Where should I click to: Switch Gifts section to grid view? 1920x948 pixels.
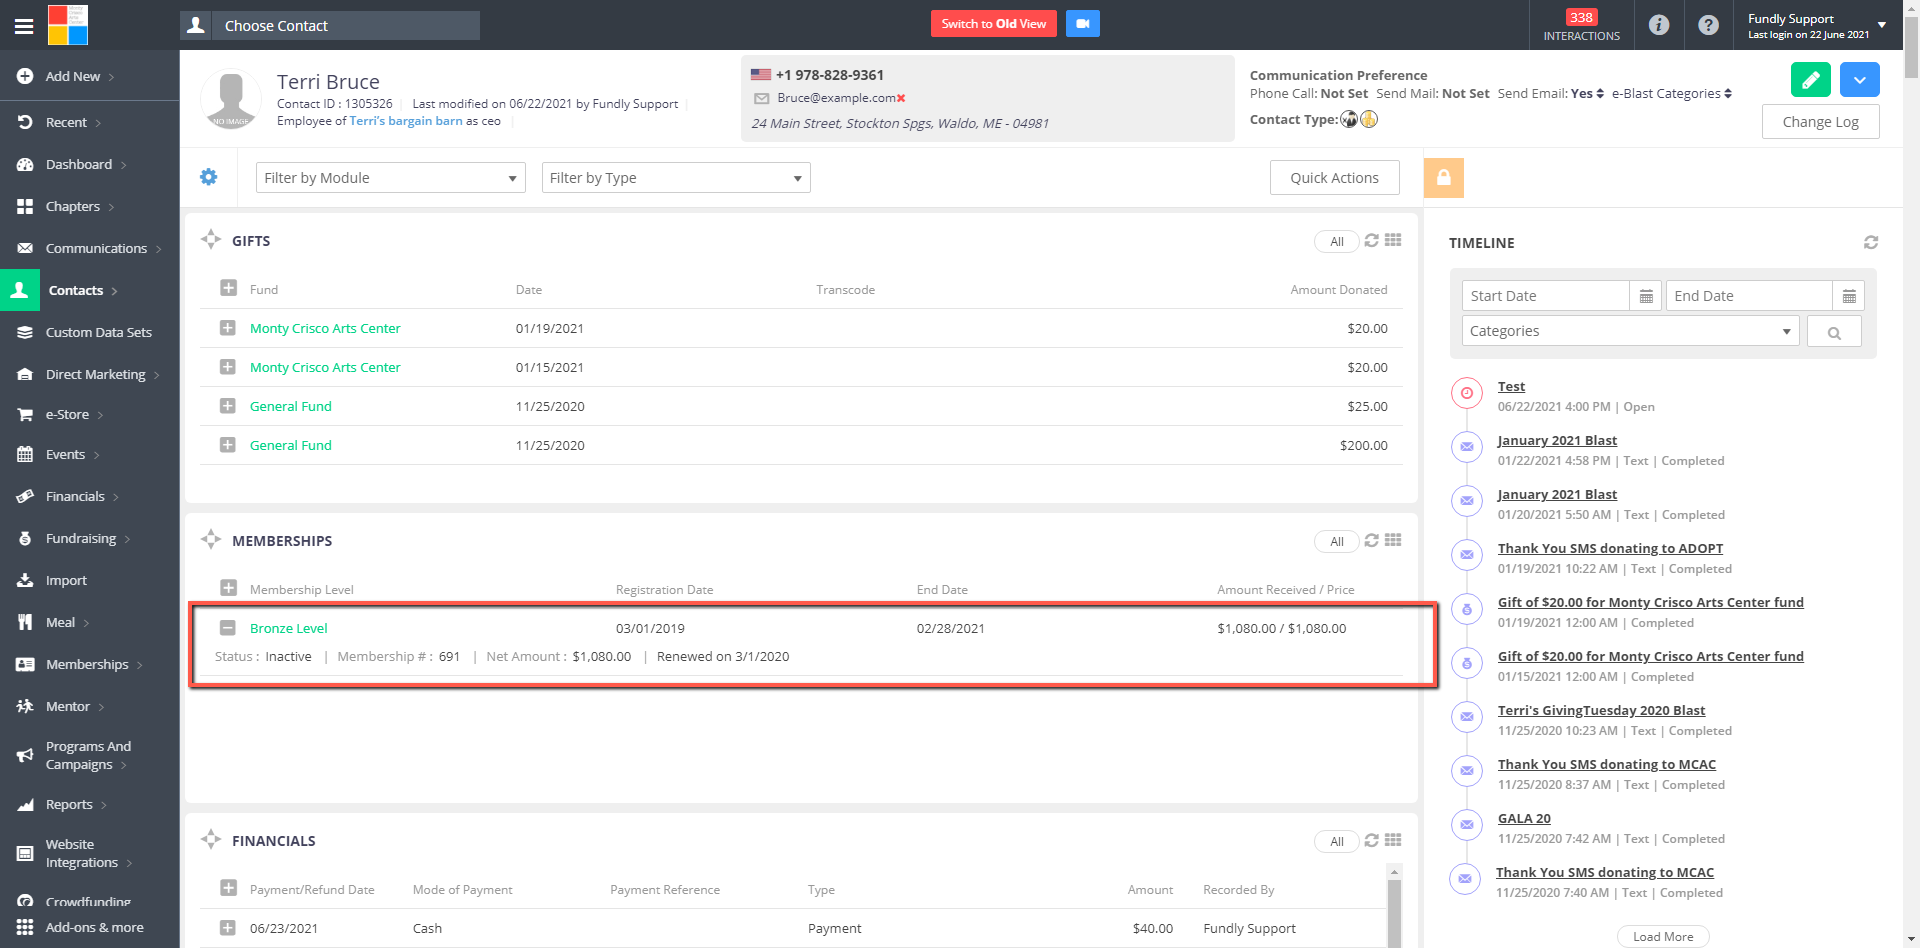click(x=1393, y=240)
